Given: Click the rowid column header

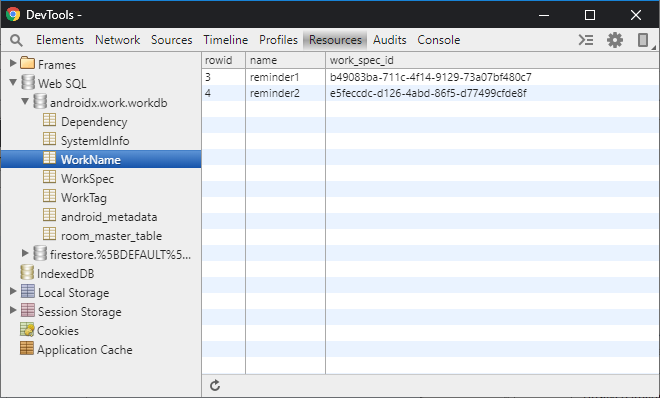Looking at the screenshot, I should pyautogui.click(x=224, y=60).
